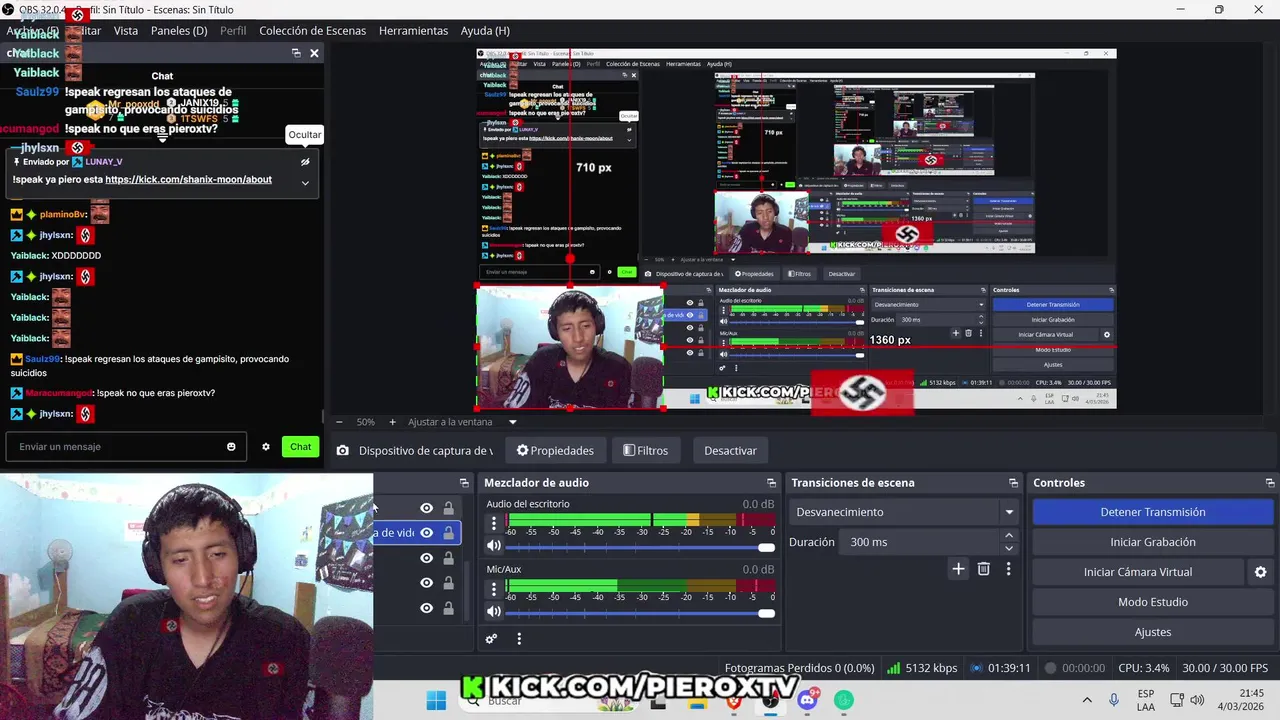The height and width of the screenshot is (720, 1280).
Task: Toggle visibility of topmost source row
Action: pyautogui.click(x=426, y=509)
